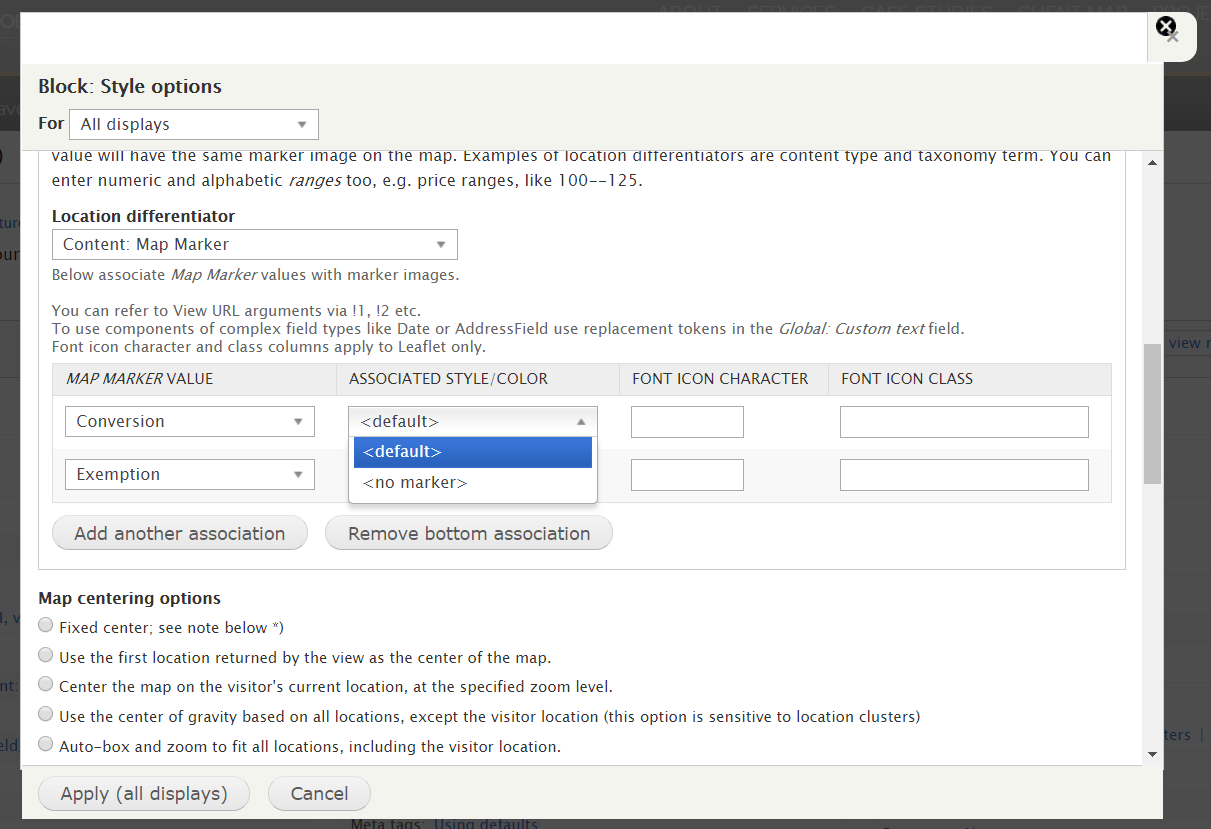Viewport: 1211px width, 829px height.
Task: Click Font Icon Character field for Conversion
Action: 687,422
